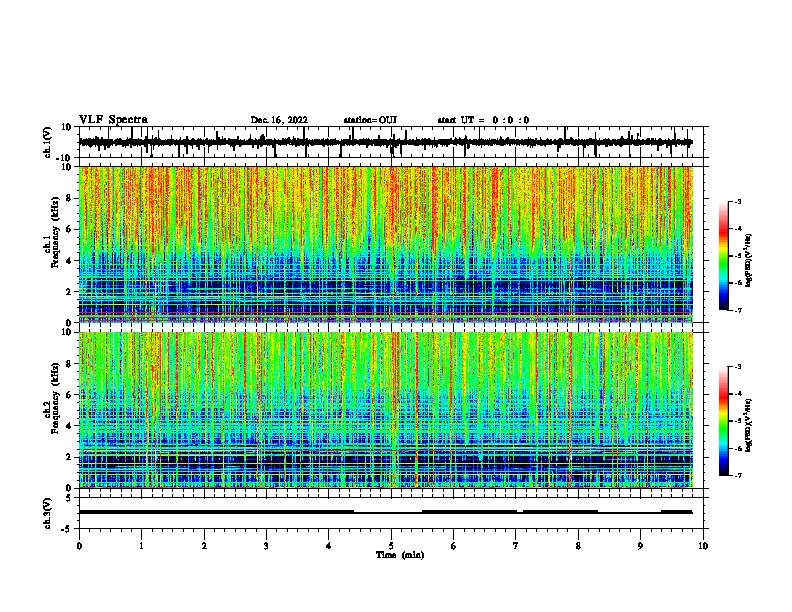Click the "8" tick on ch.2 frequency axis
This screenshot has height=612, width=792.
(70, 363)
